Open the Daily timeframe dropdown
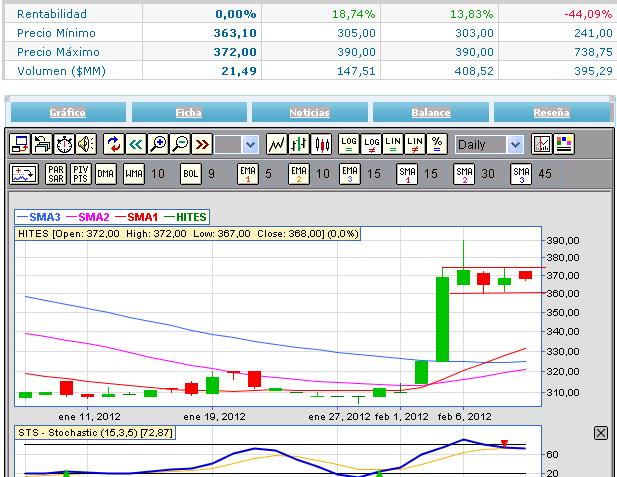Viewport: 617px width, 477px height. pyautogui.click(x=489, y=144)
